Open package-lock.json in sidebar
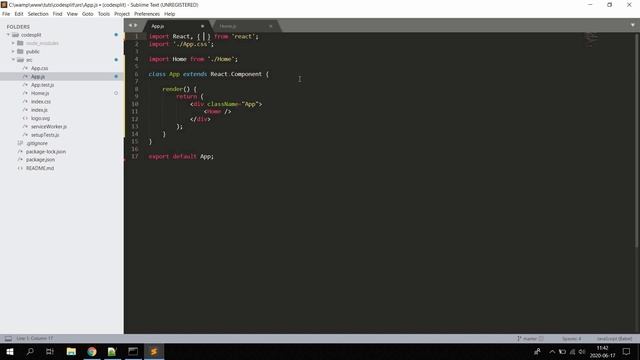Image resolution: width=640 pixels, height=360 pixels. pyautogui.click(x=46, y=152)
